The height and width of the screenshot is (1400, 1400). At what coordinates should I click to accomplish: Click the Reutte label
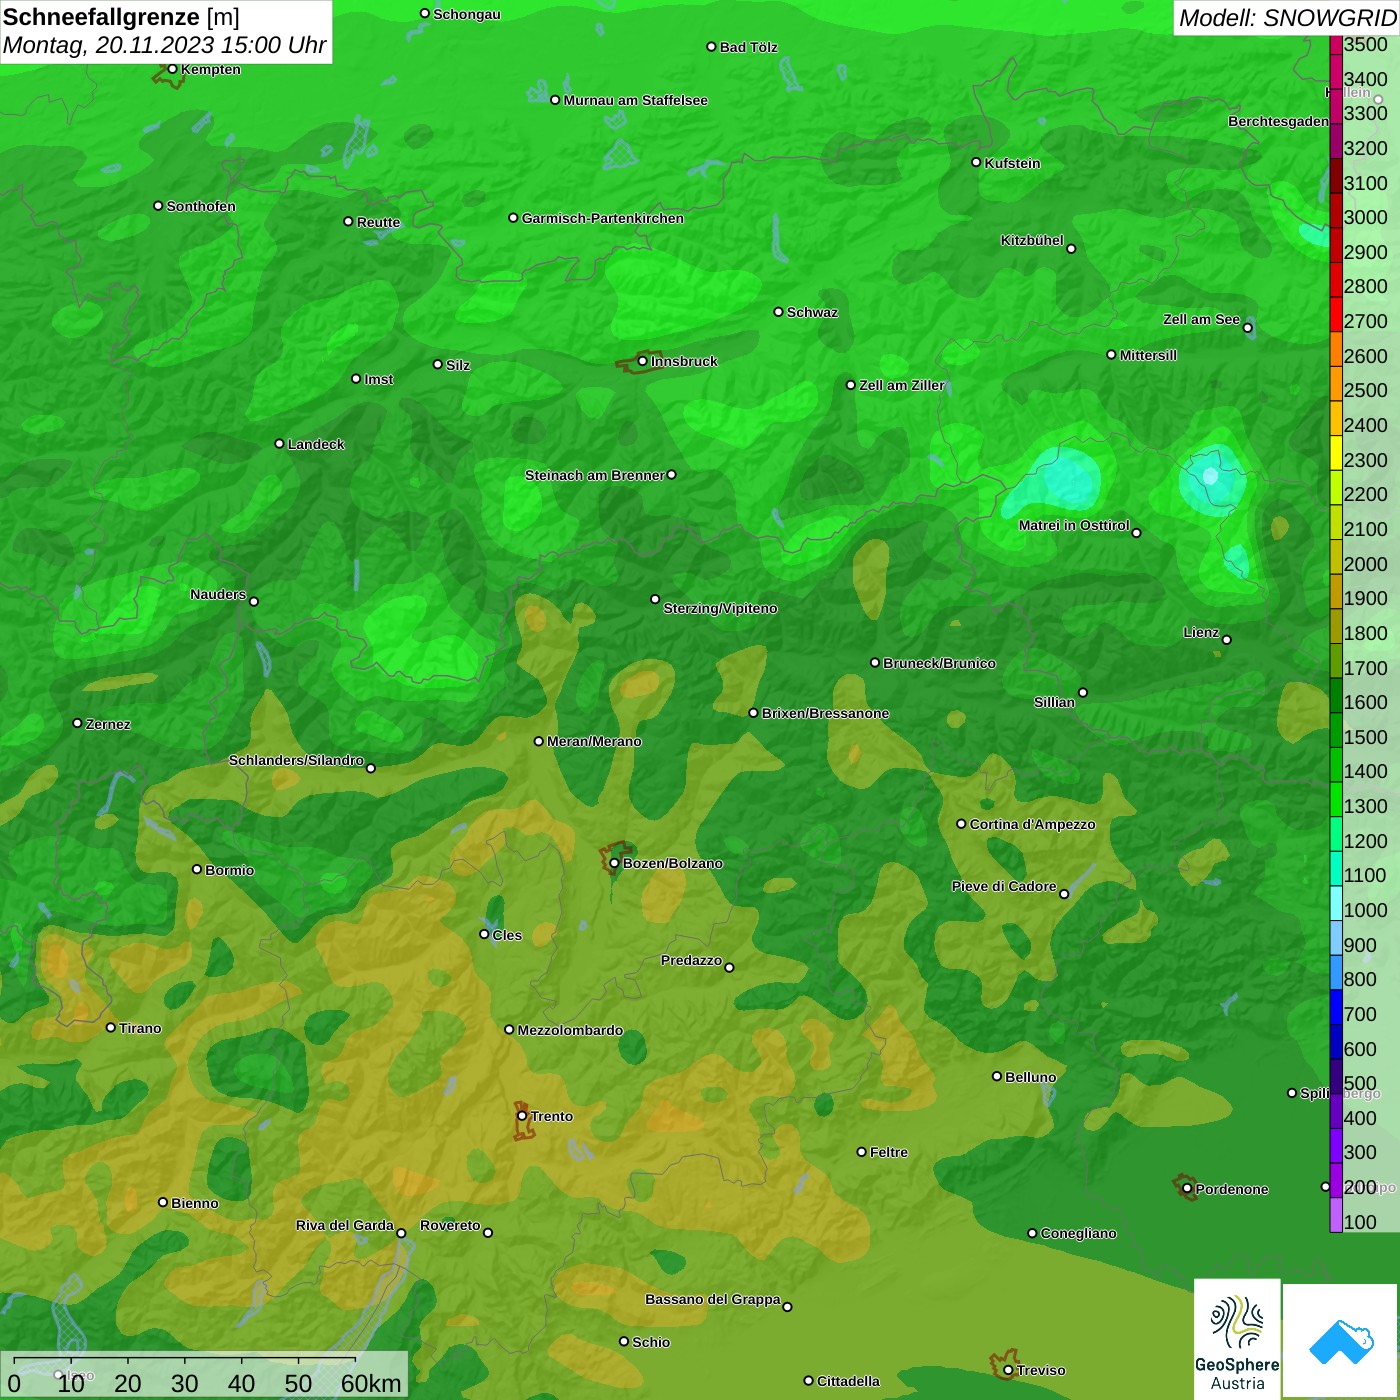[x=378, y=222]
